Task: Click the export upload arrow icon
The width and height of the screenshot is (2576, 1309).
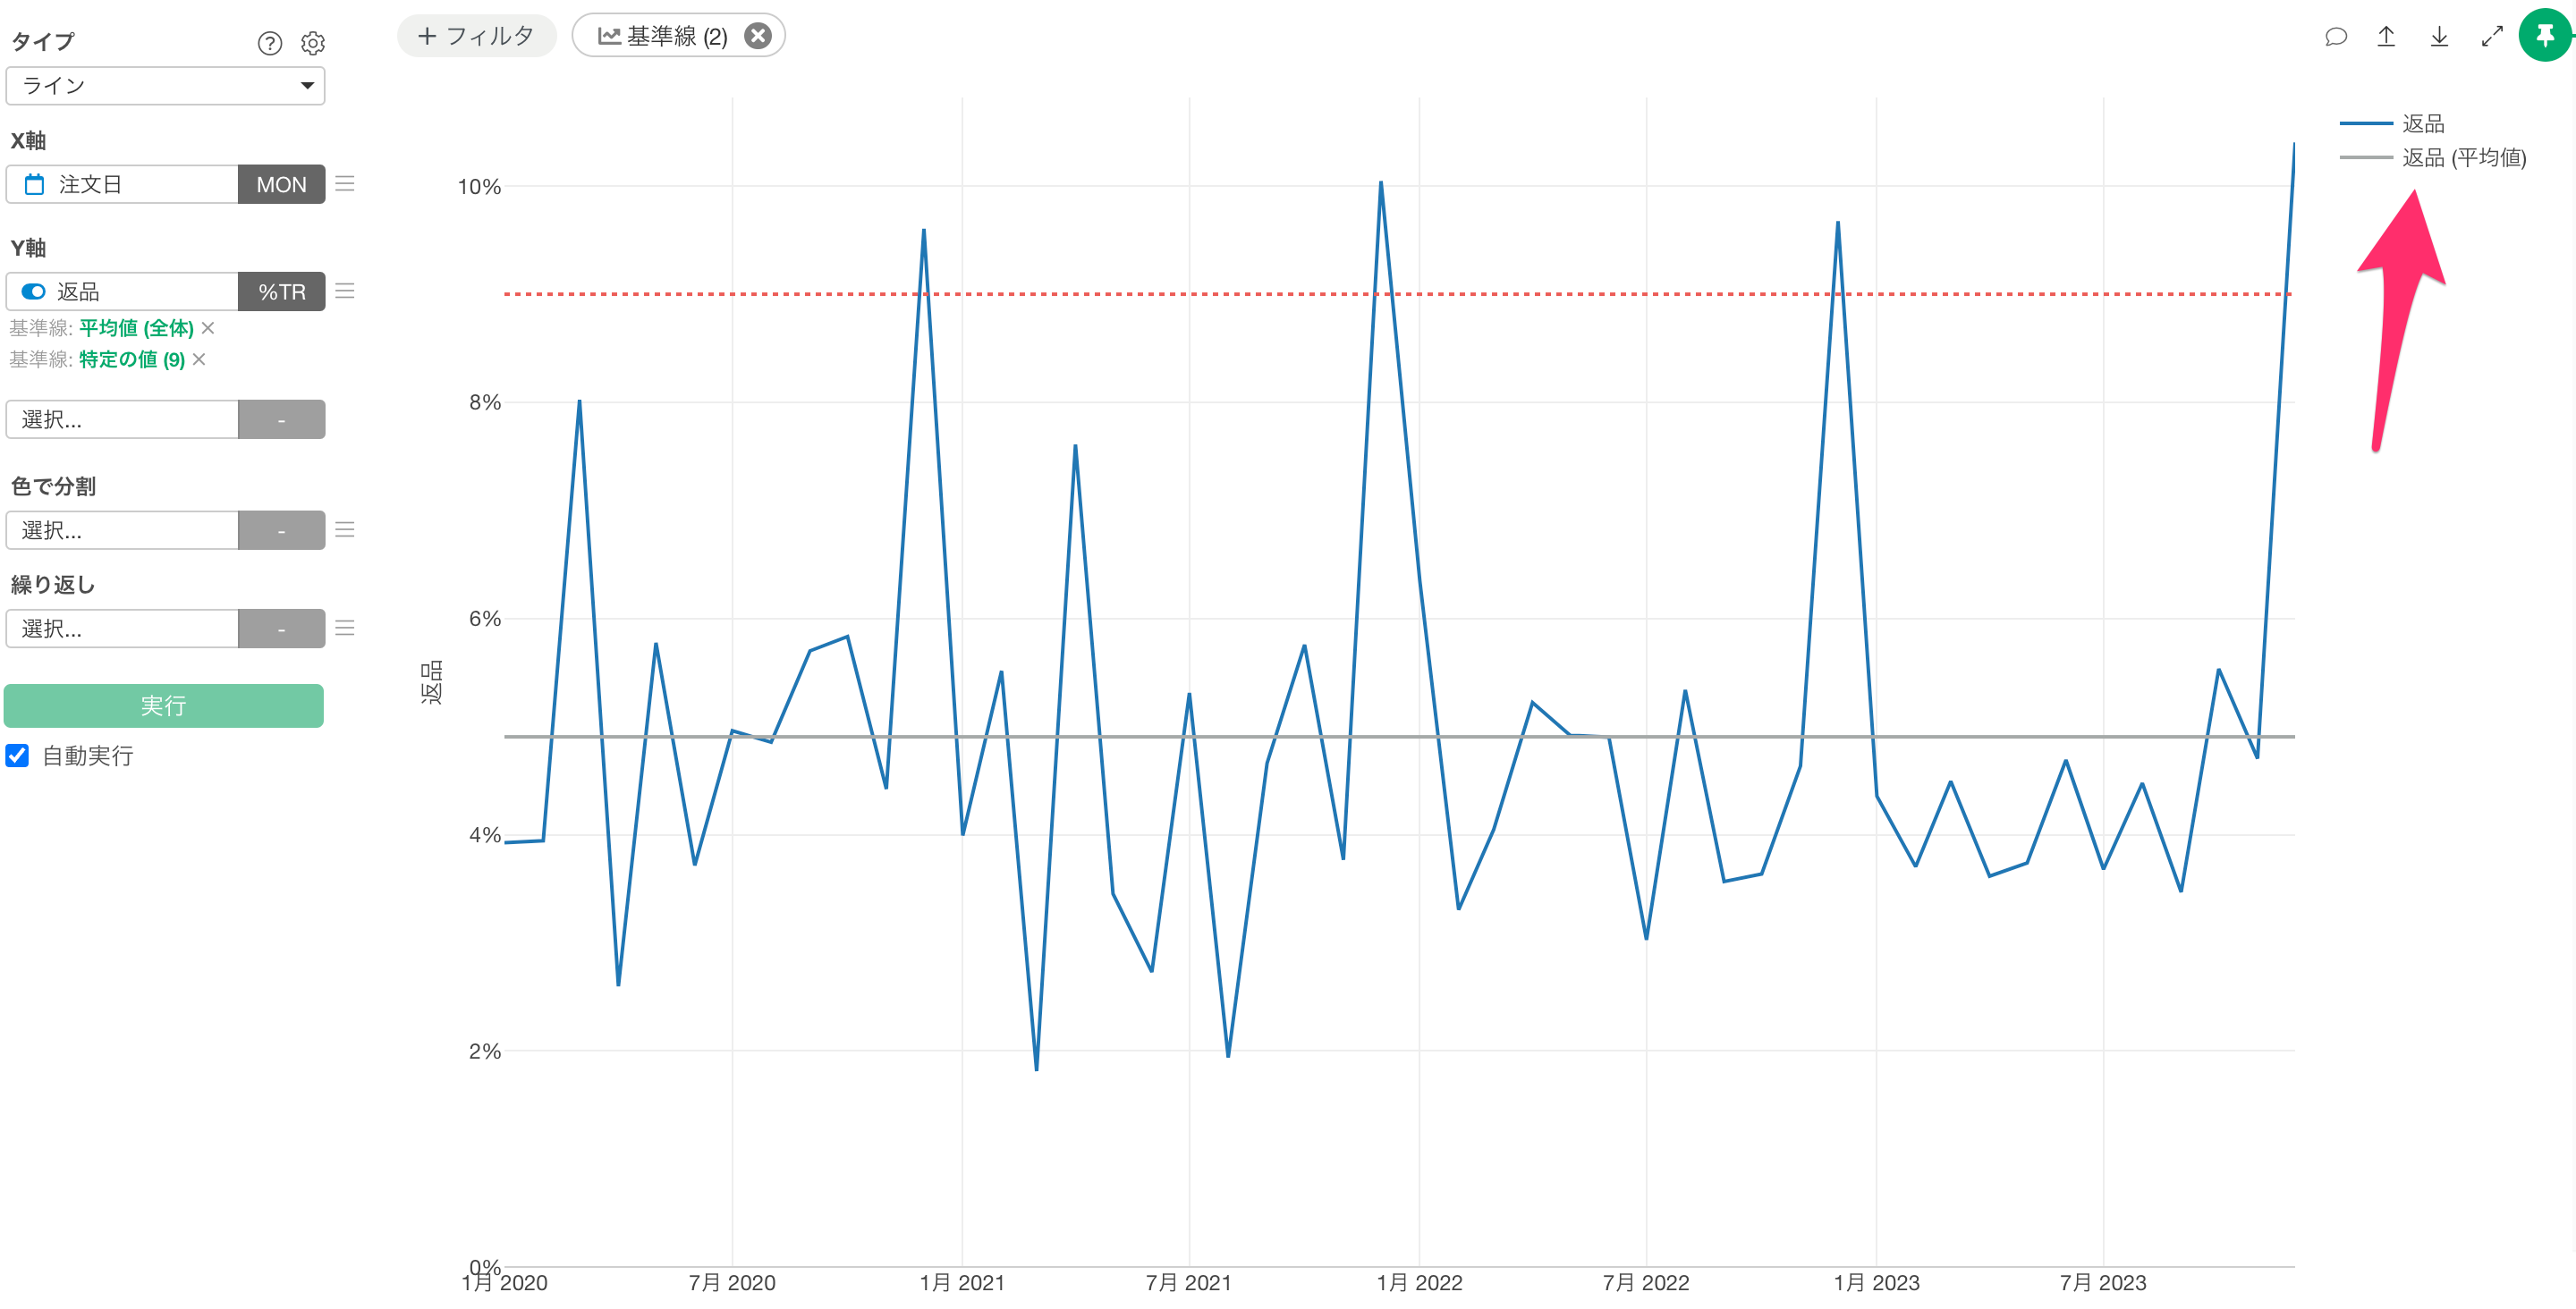Action: [2386, 37]
